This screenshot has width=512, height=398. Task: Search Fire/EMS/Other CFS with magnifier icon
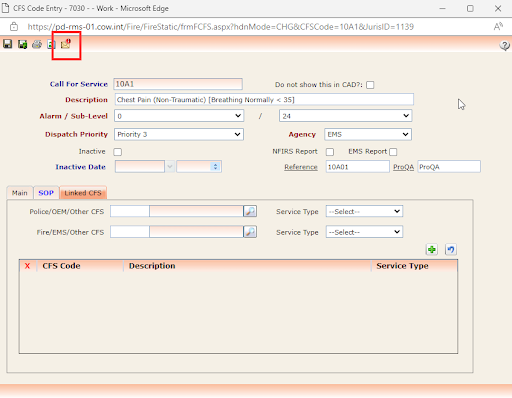(x=250, y=232)
